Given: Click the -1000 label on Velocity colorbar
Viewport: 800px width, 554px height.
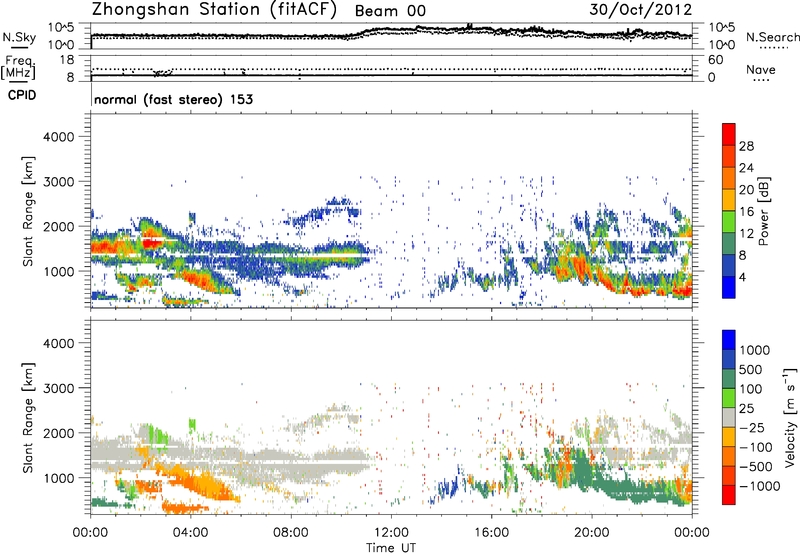Looking at the screenshot, I should click(759, 486).
